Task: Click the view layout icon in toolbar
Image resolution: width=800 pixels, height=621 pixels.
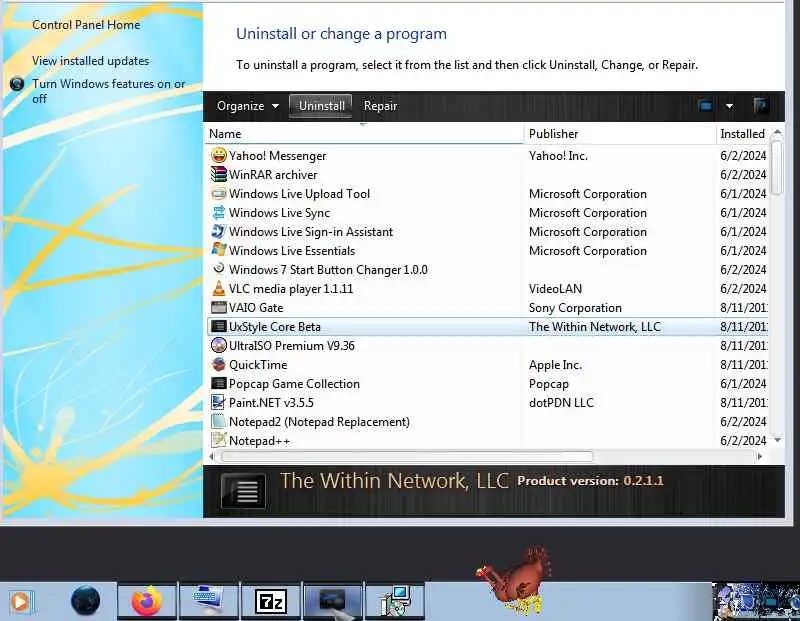Action: pyautogui.click(x=706, y=106)
